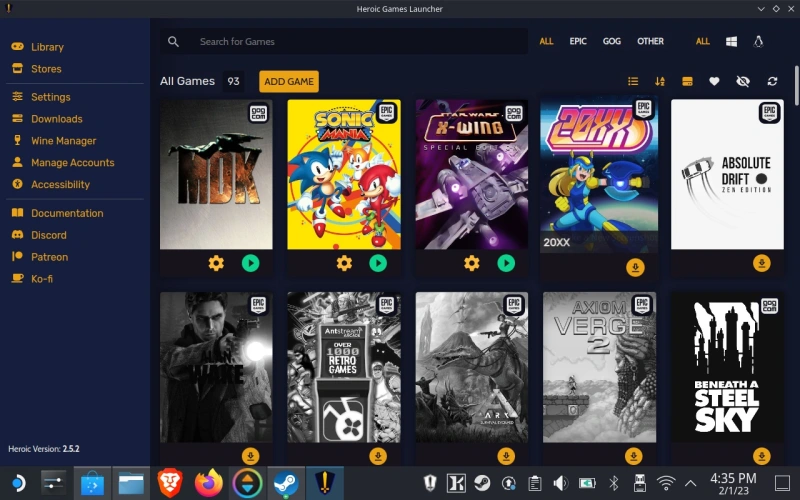The image size is (800, 500).
Task: Open settings gear for Sonic Mania
Action: coord(344,263)
